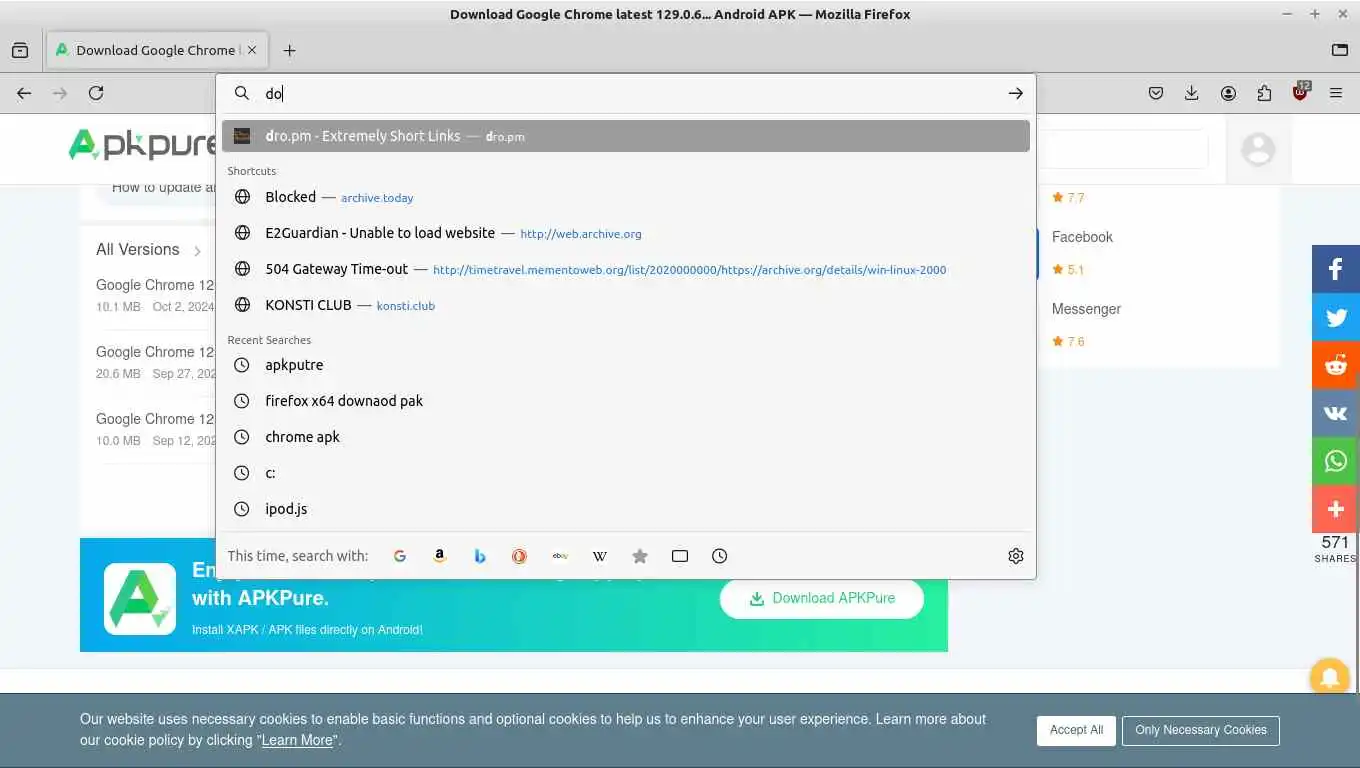Select recent search 'firefox x64 downaod pak'
Screen dimensions: 1360x768
point(626,401)
